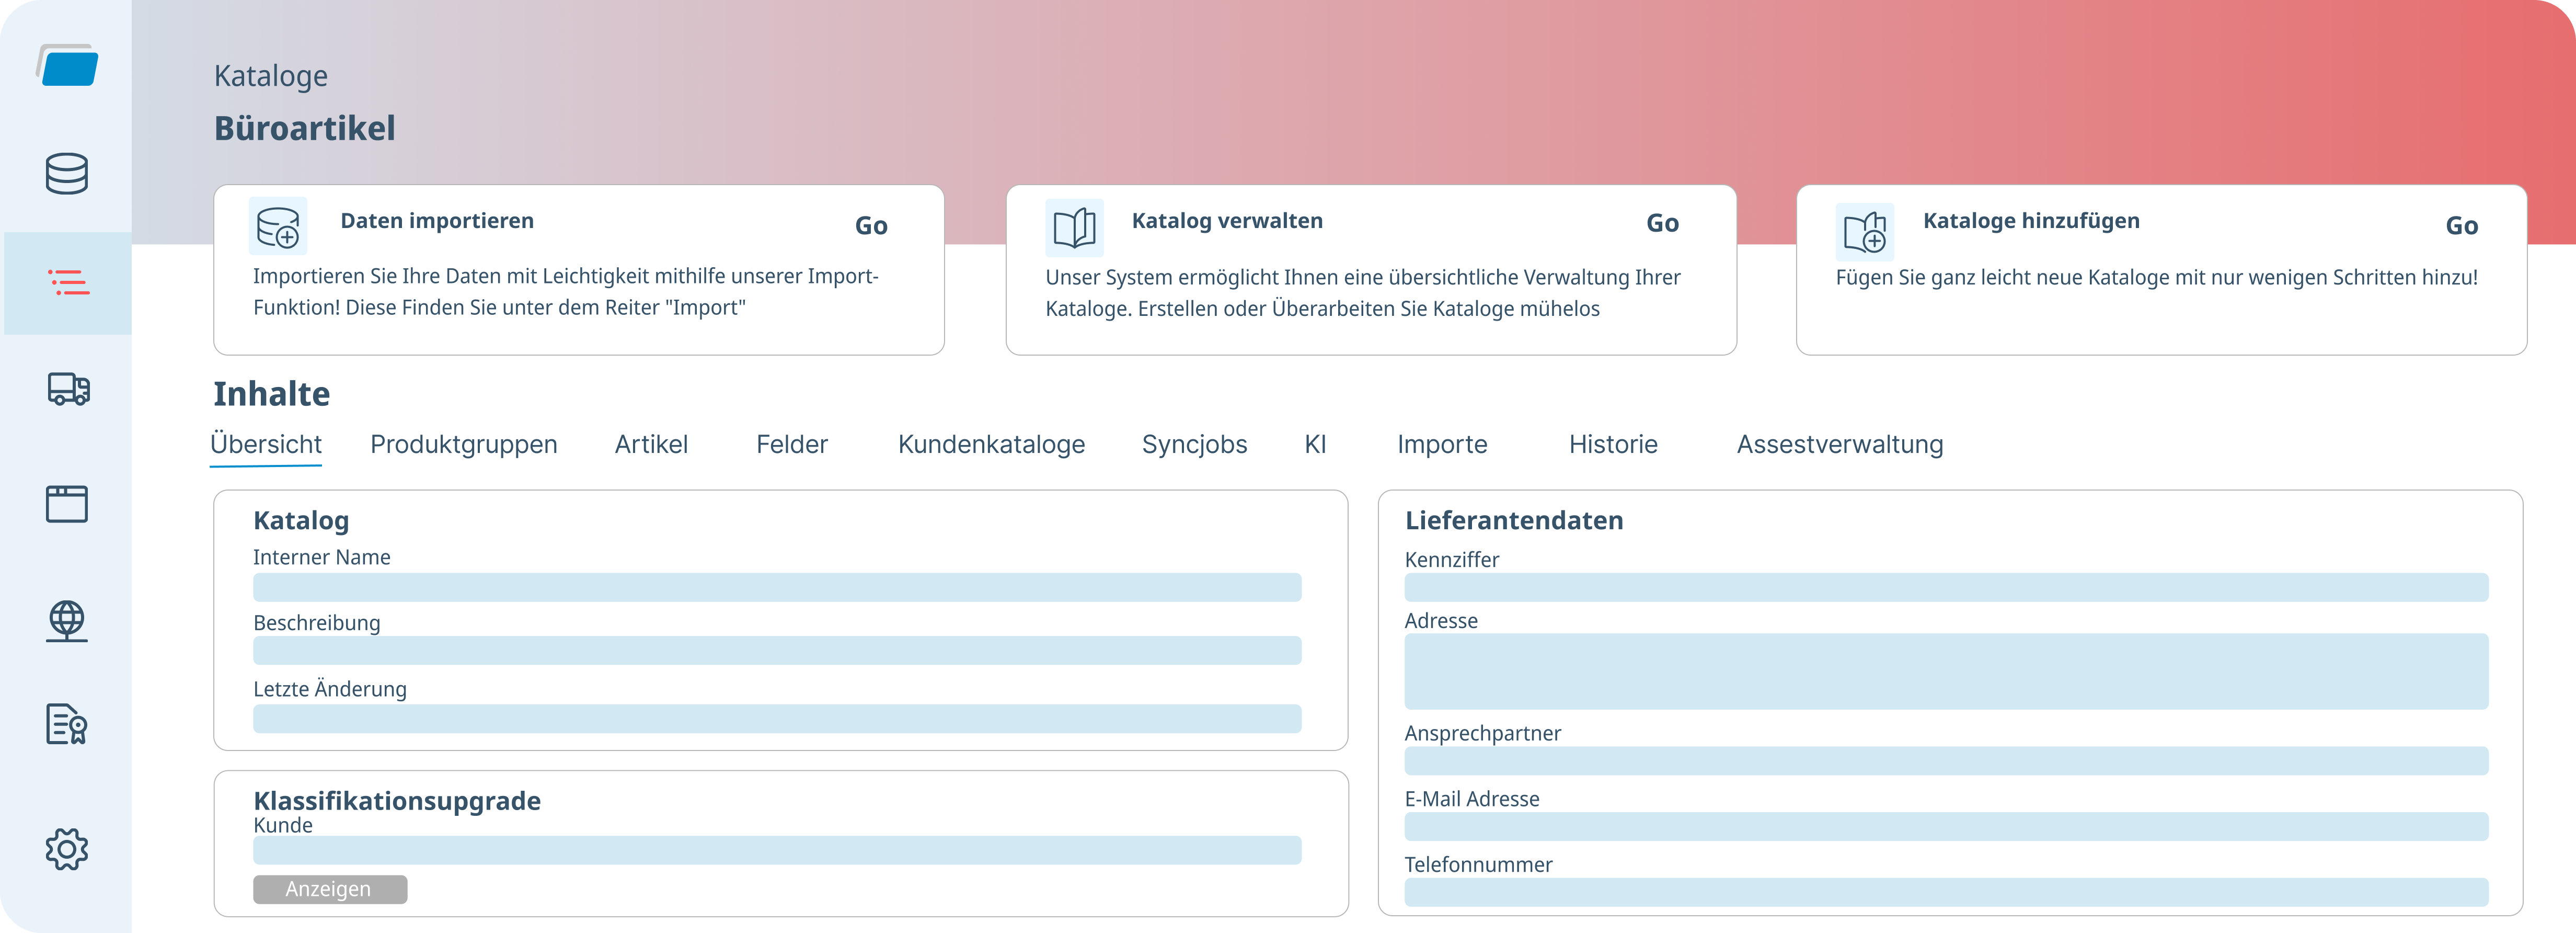Select the Übersicht tab

tap(266, 445)
